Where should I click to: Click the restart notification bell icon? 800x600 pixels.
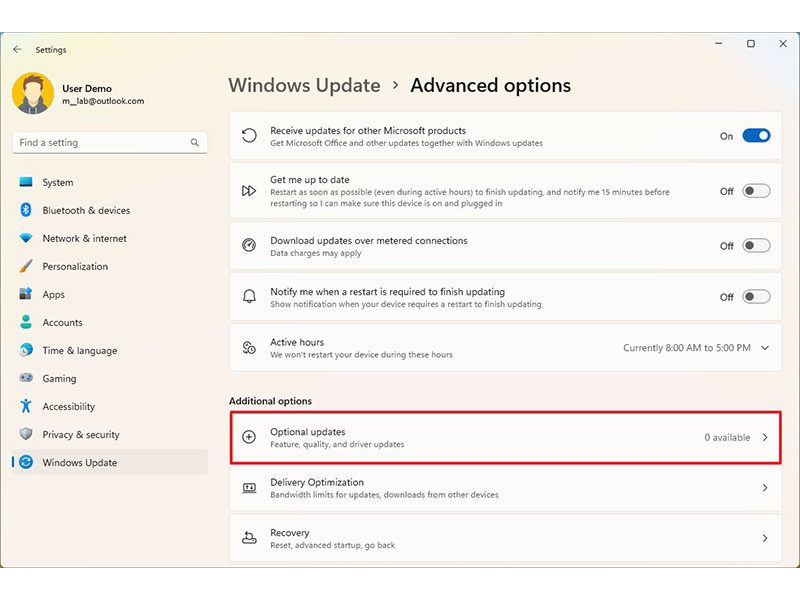click(249, 296)
